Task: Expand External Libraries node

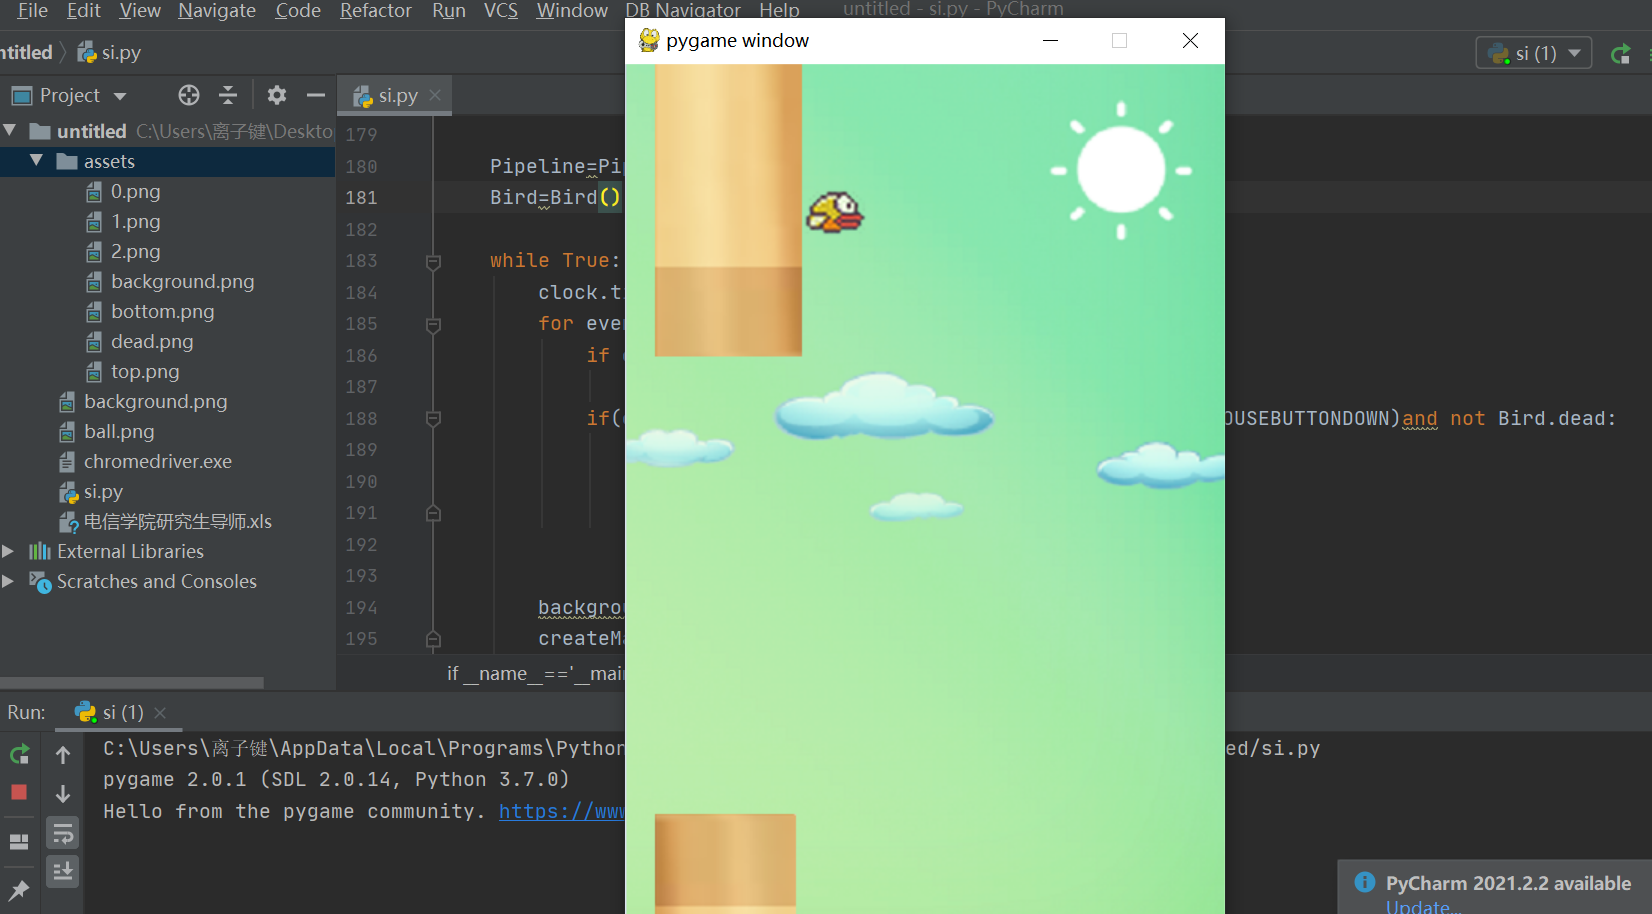Action: [8, 551]
